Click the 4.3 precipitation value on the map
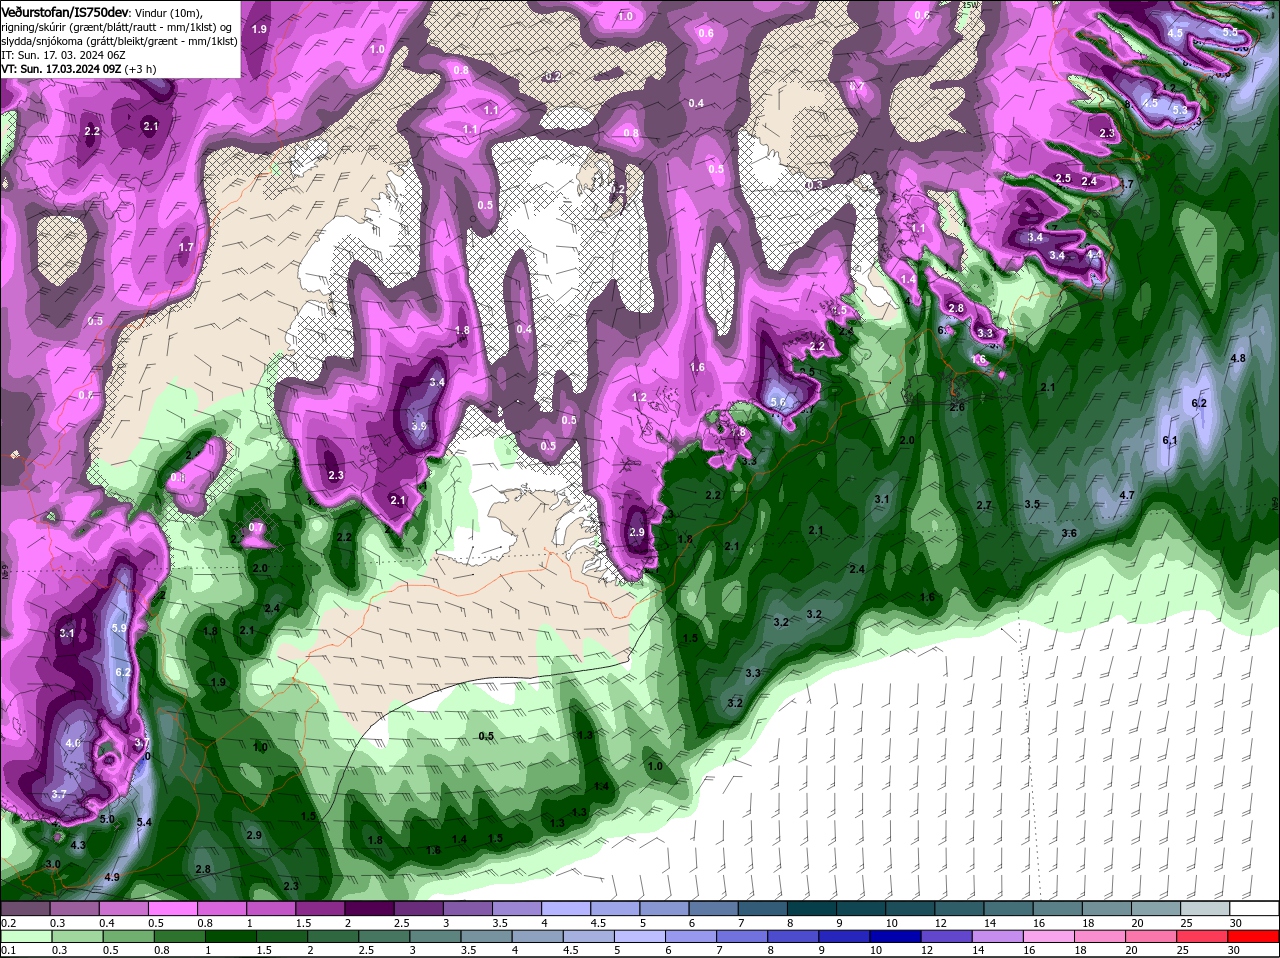 tap(78, 845)
